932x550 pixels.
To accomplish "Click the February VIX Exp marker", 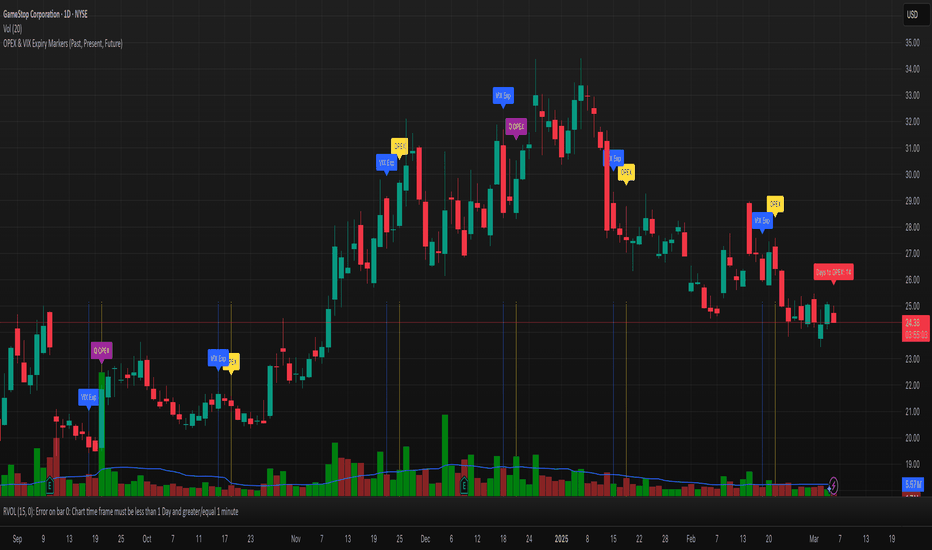I will [x=762, y=221].
